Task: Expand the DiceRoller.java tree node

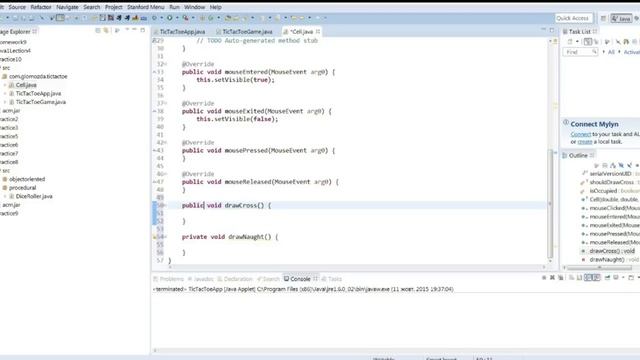Action: tap(5, 196)
